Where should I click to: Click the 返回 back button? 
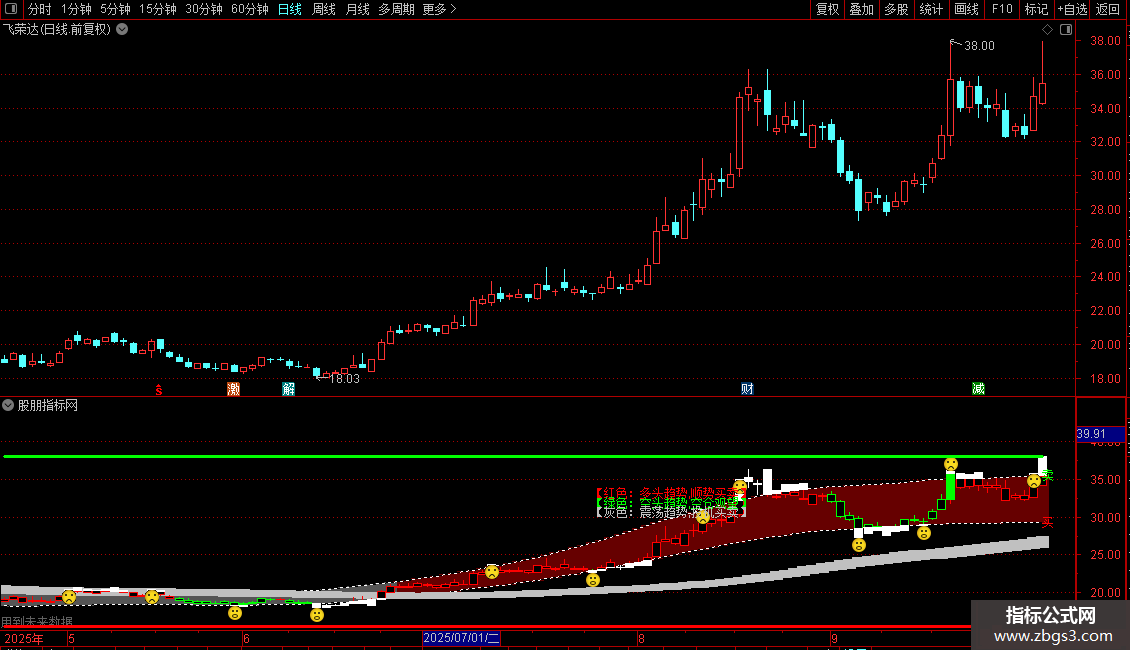pyautogui.click(x=1108, y=9)
